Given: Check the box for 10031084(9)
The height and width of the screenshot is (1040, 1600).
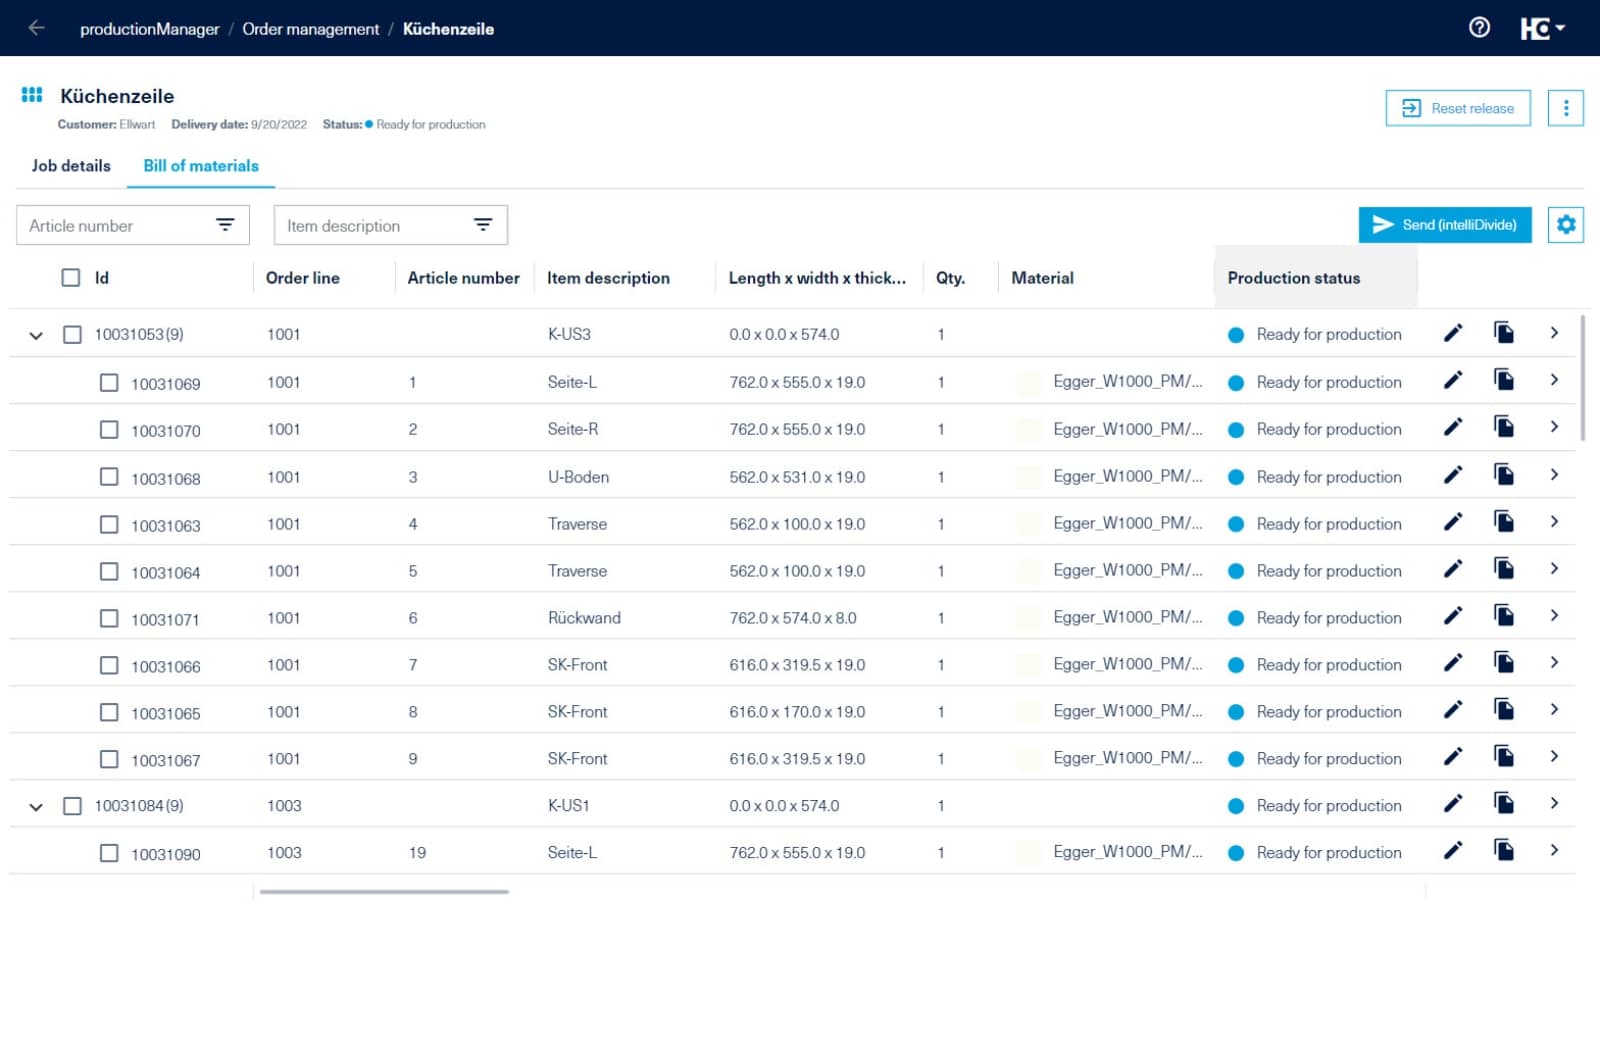Looking at the screenshot, I should [x=72, y=805].
